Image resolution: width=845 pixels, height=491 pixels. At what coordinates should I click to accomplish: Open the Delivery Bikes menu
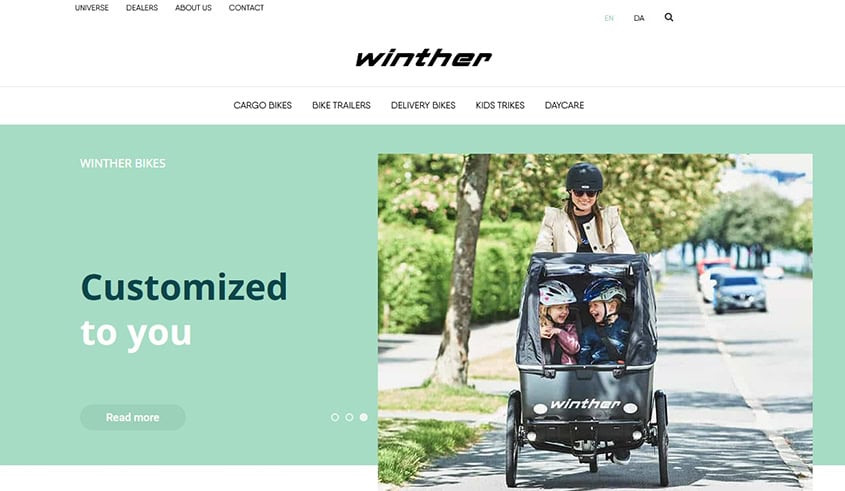tap(423, 105)
